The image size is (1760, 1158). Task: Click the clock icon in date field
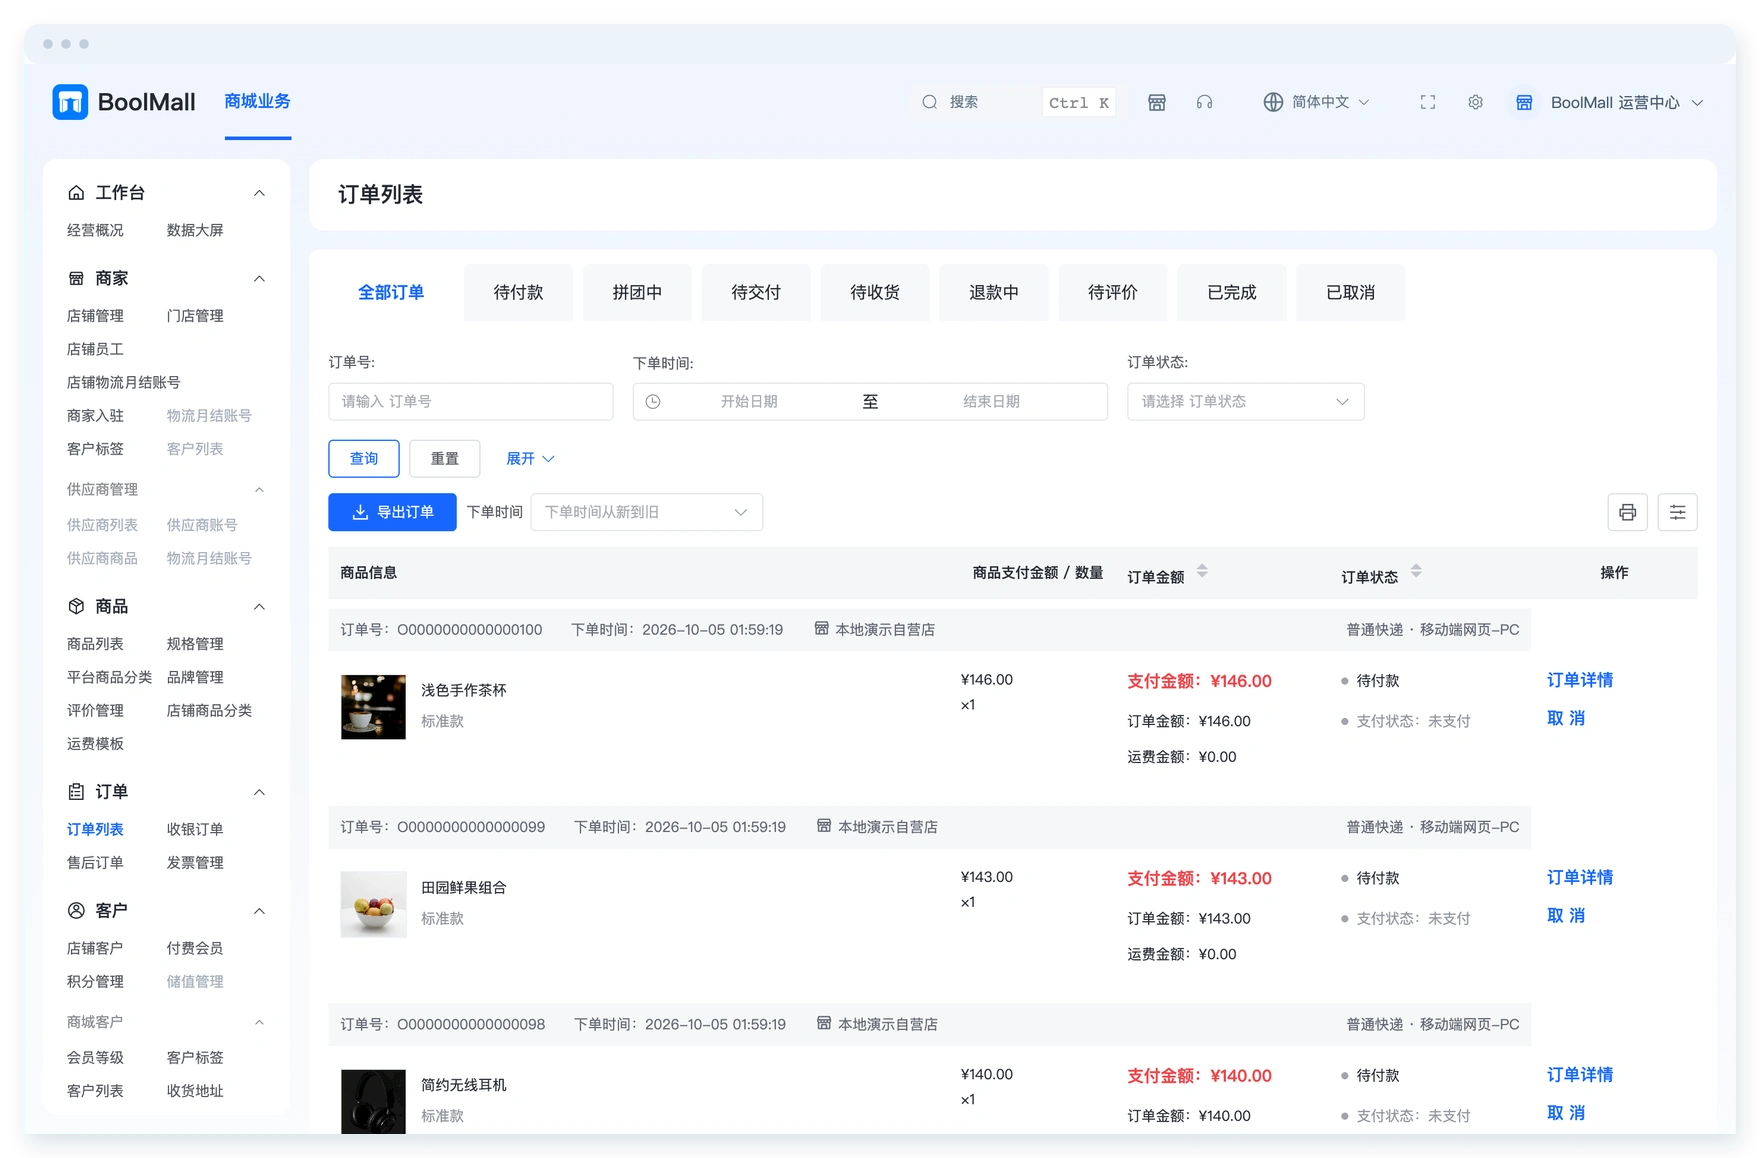653,402
